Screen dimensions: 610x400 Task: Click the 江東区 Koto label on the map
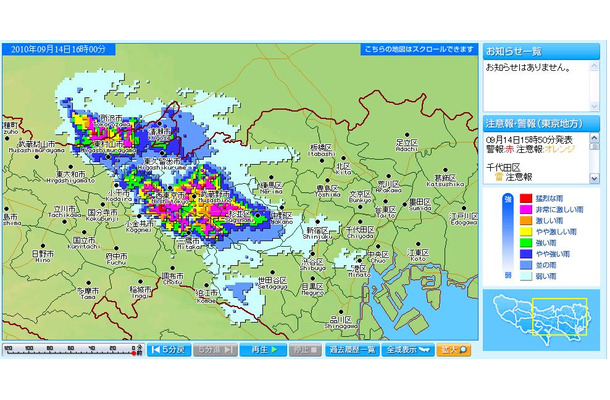(418, 255)
